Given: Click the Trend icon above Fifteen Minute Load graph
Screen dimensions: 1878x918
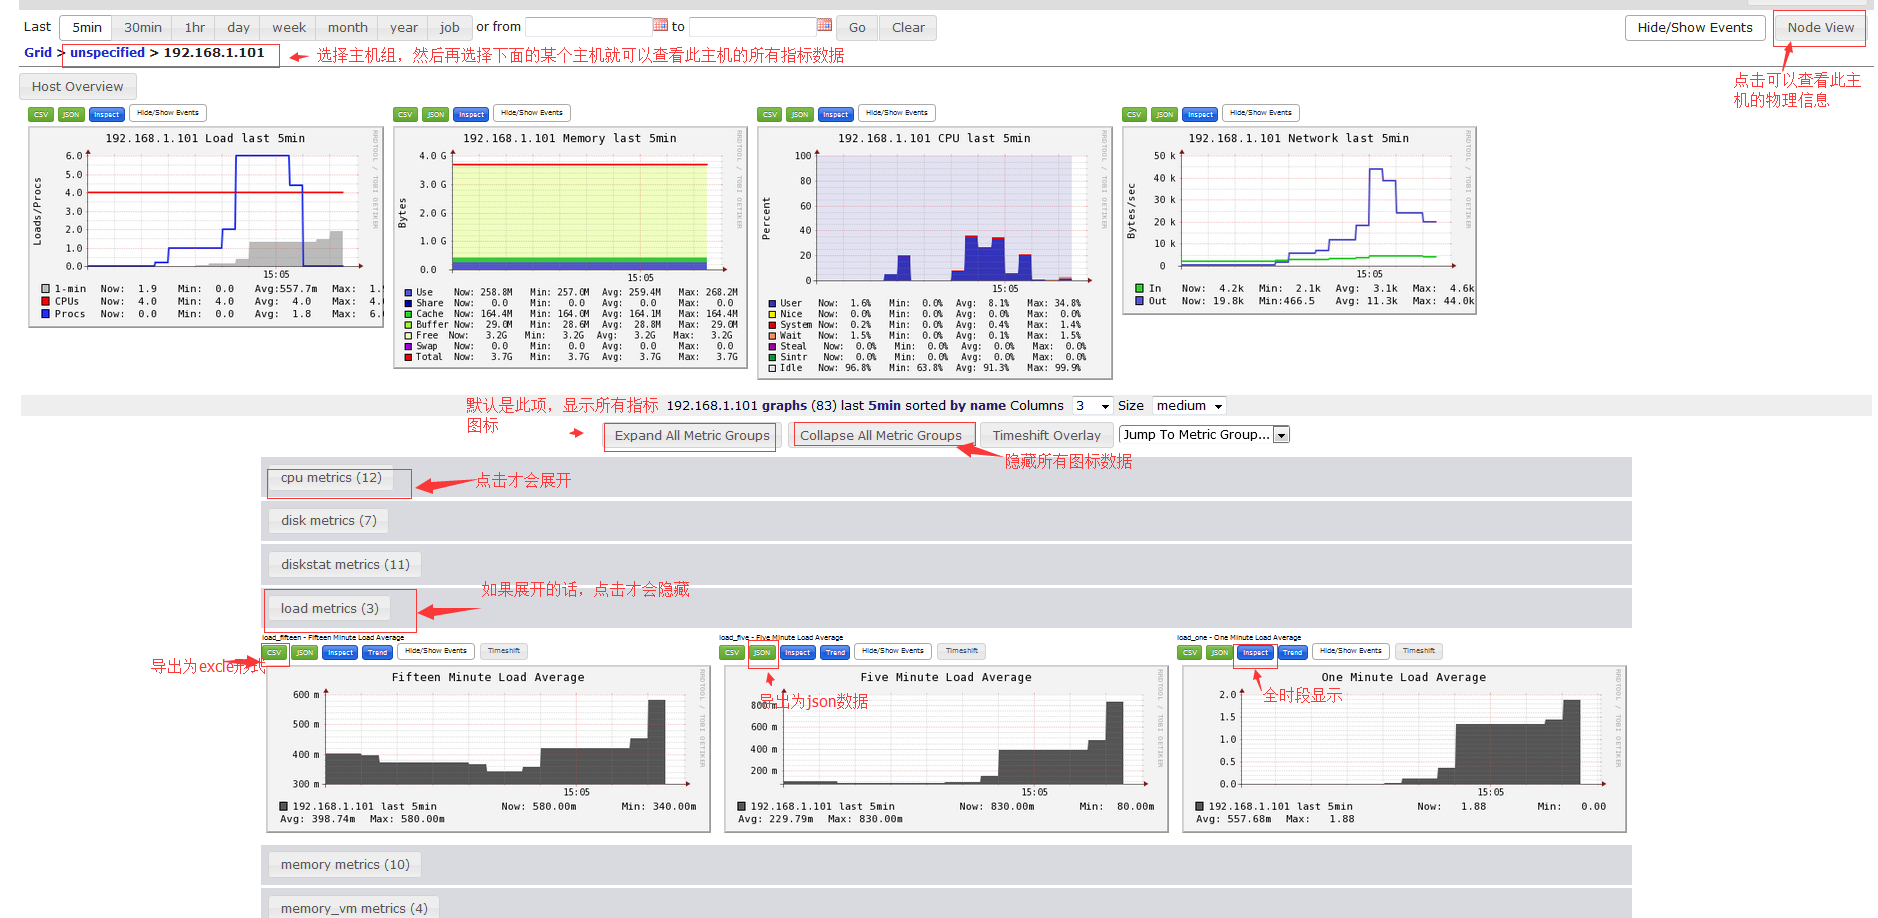Looking at the screenshot, I should [377, 652].
